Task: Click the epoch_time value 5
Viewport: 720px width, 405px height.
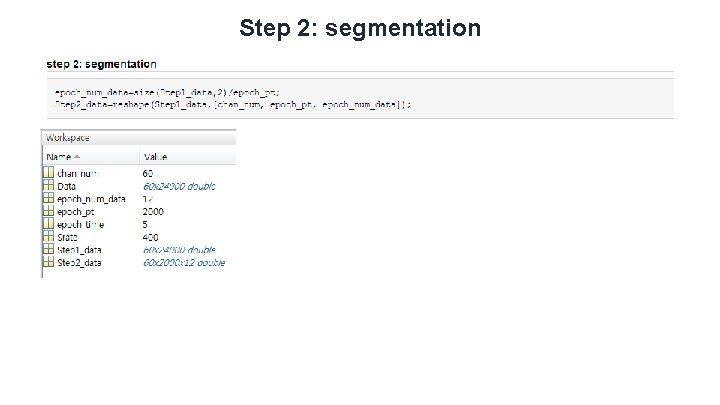Action: 145,225
